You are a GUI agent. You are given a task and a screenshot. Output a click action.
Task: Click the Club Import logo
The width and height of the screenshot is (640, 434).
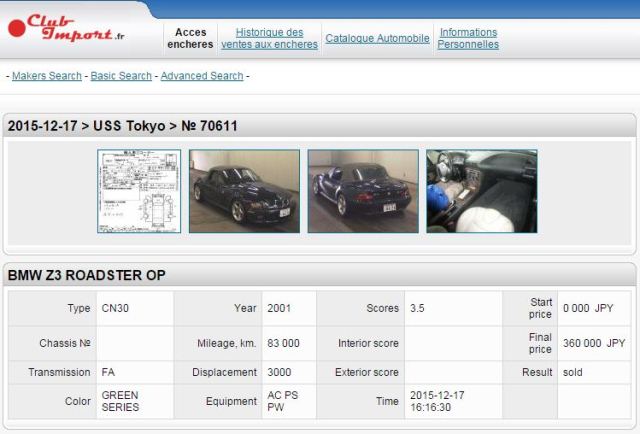pos(66,28)
